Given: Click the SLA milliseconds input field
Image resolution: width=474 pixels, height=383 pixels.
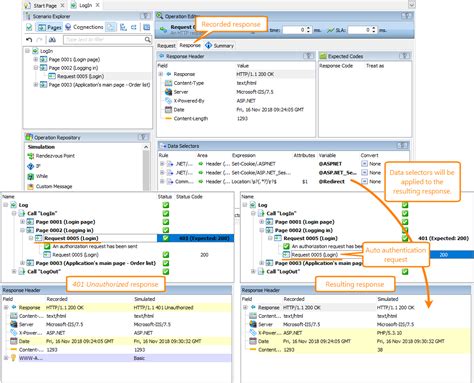Looking at the screenshot, I should (359, 30).
